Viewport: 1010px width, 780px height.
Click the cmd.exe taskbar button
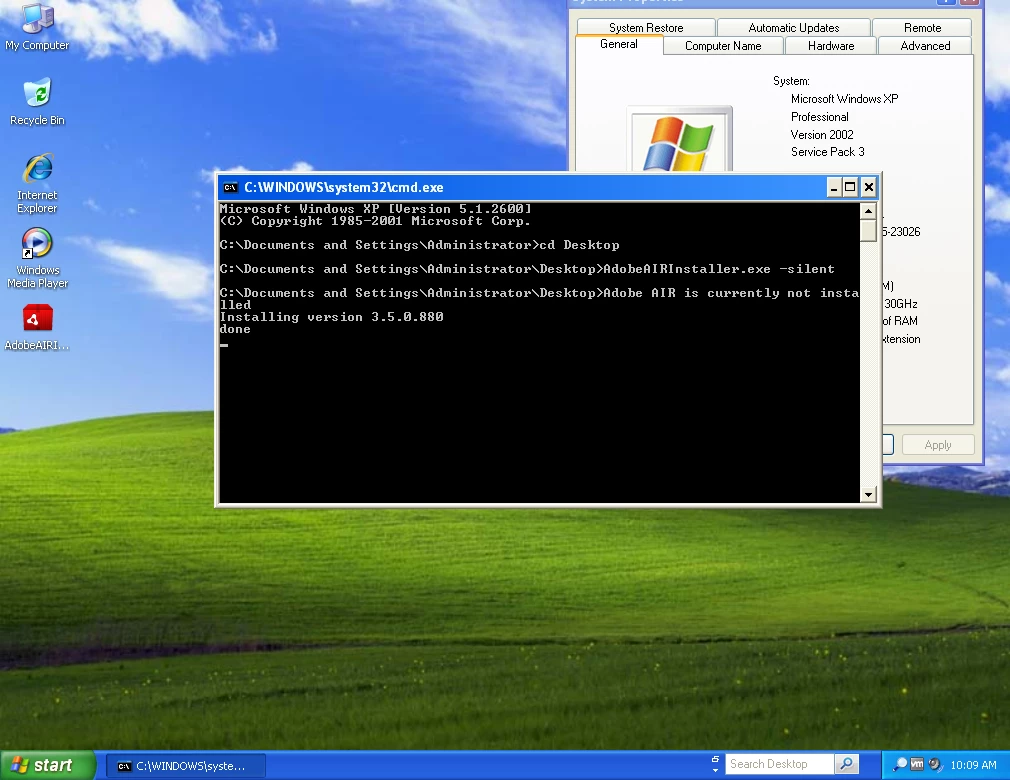coord(186,766)
